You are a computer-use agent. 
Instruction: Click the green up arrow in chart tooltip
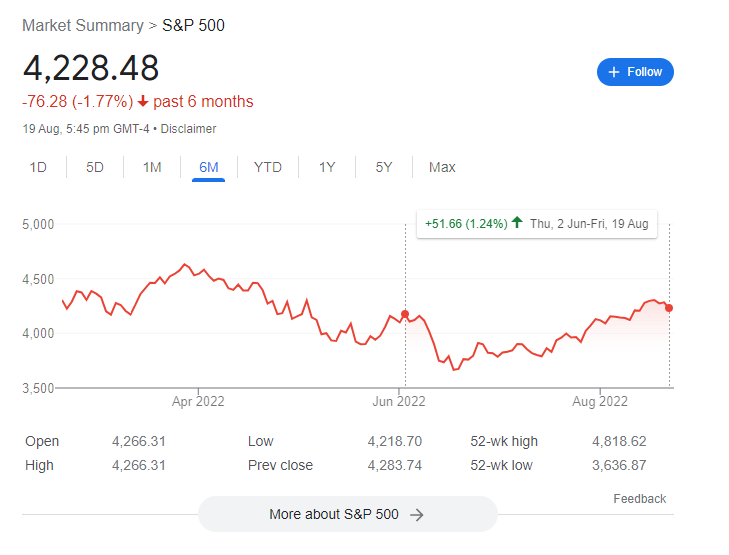[517, 223]
